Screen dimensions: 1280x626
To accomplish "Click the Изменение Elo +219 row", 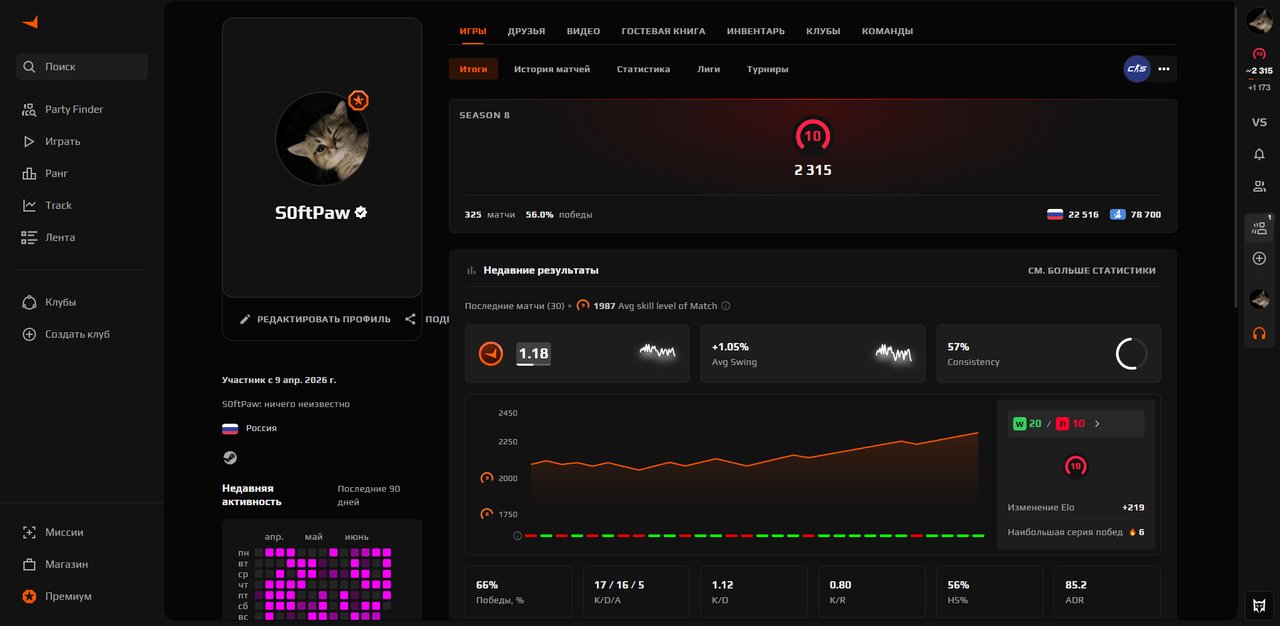I will coord(1076,507).
